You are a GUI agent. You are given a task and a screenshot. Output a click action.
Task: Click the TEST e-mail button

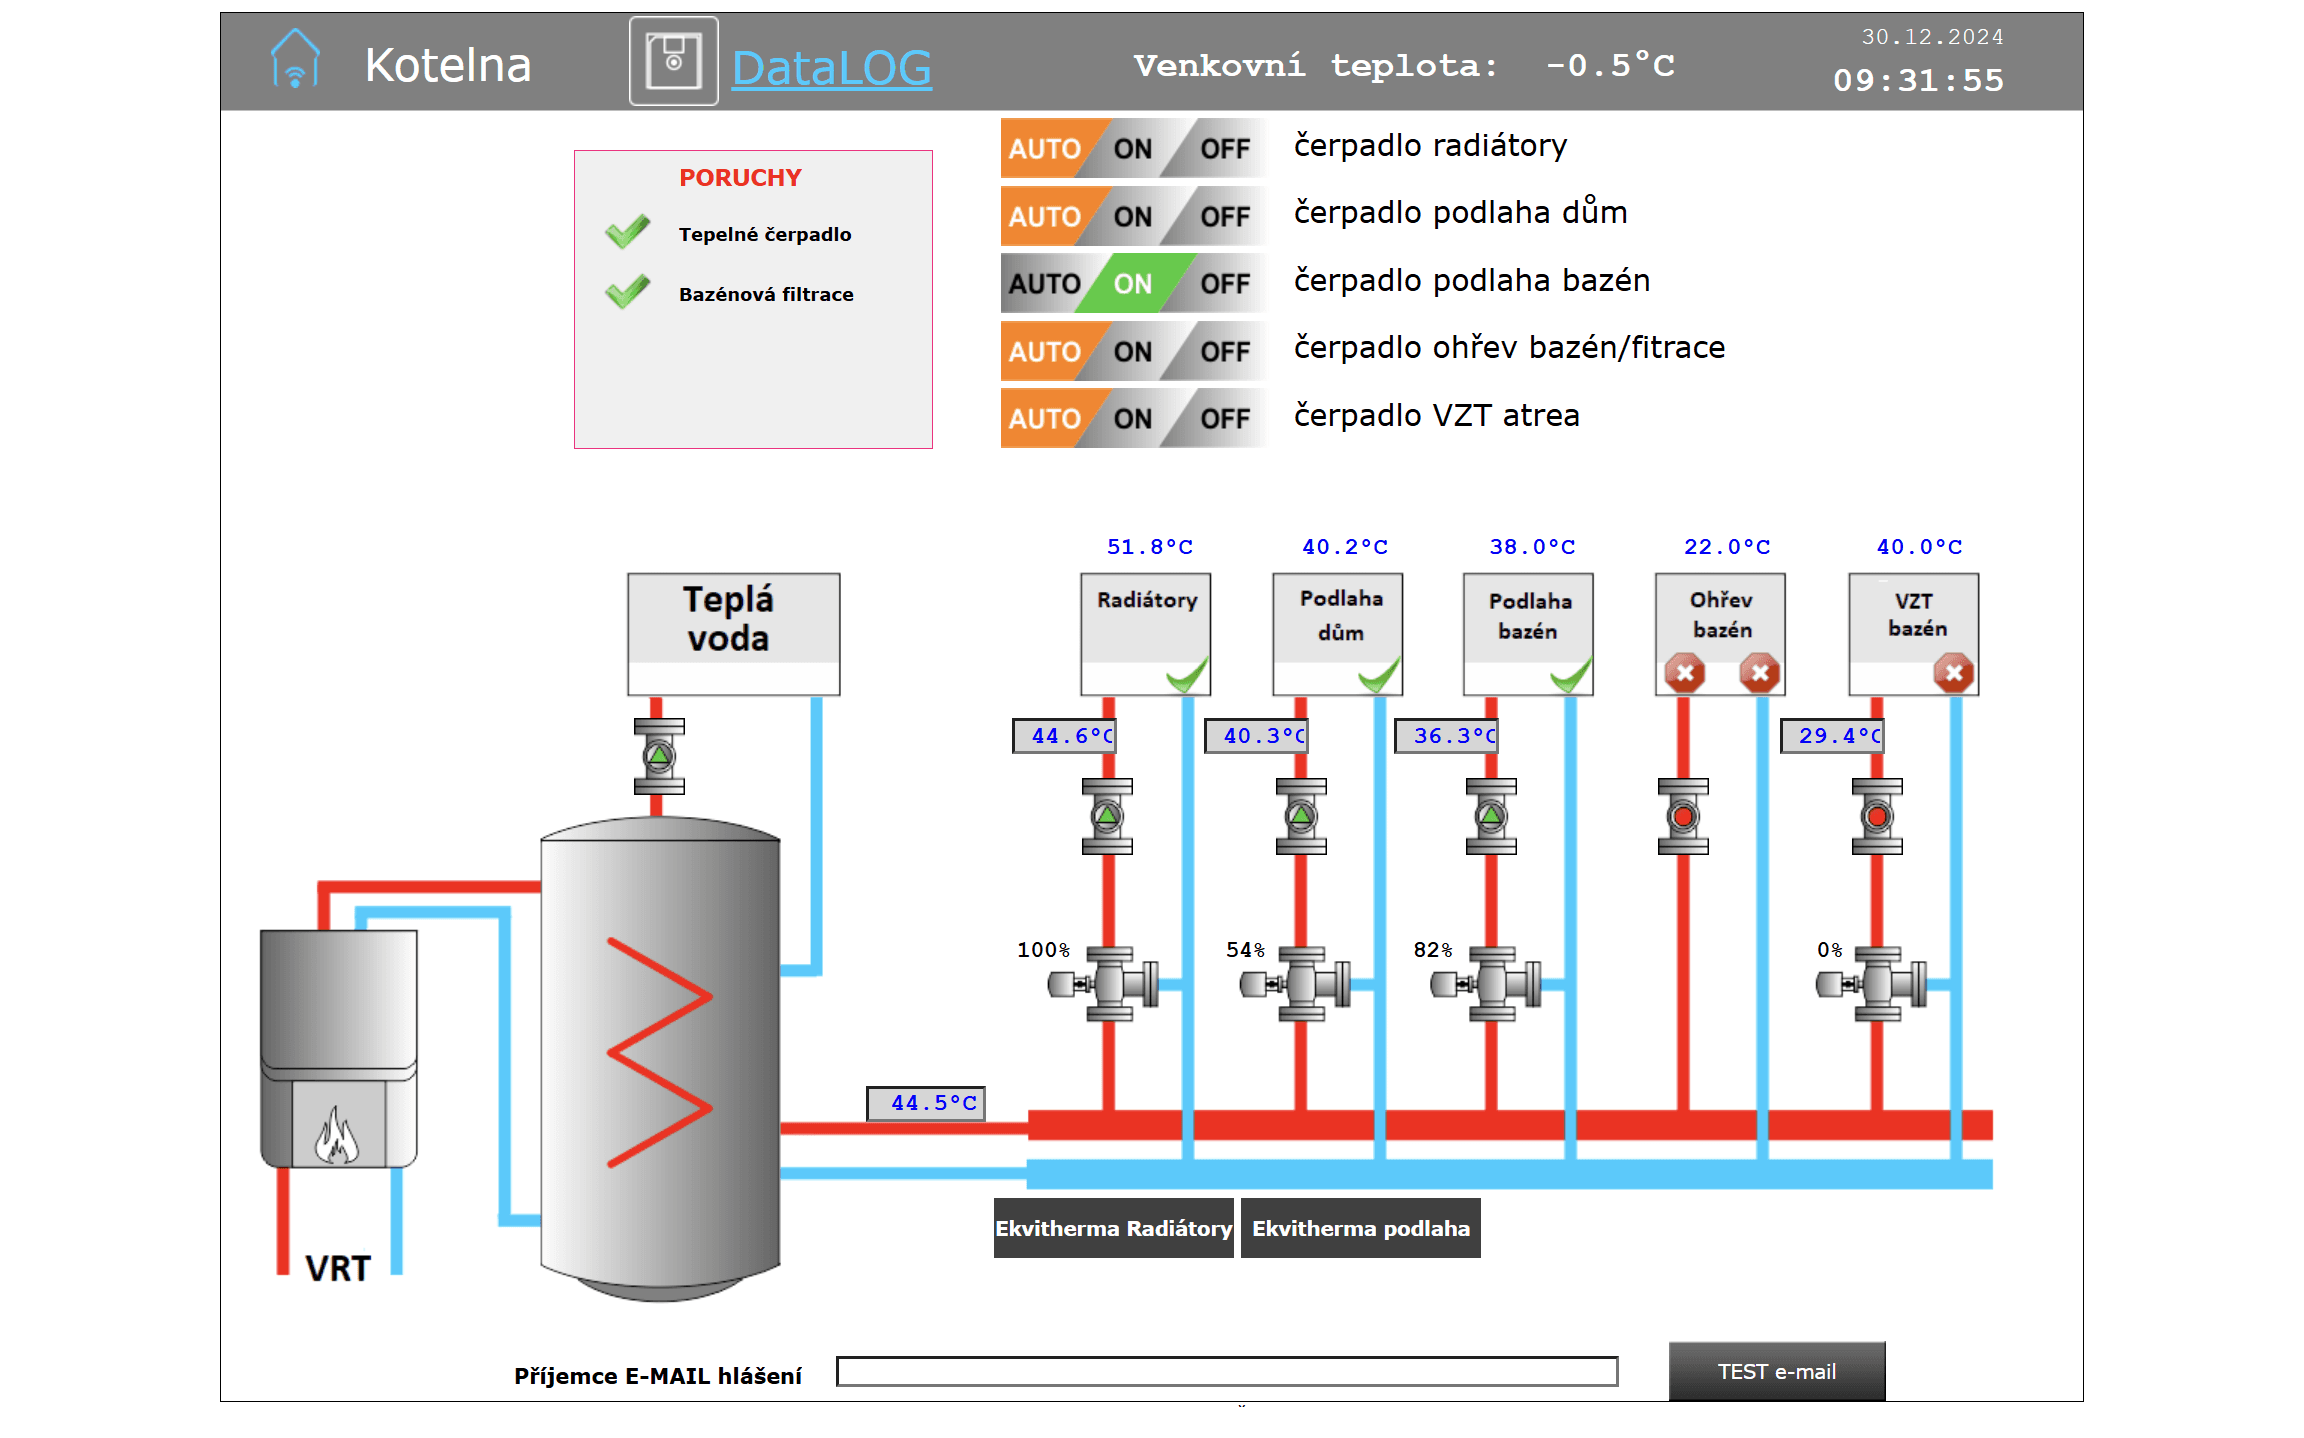point(1777,1372)
